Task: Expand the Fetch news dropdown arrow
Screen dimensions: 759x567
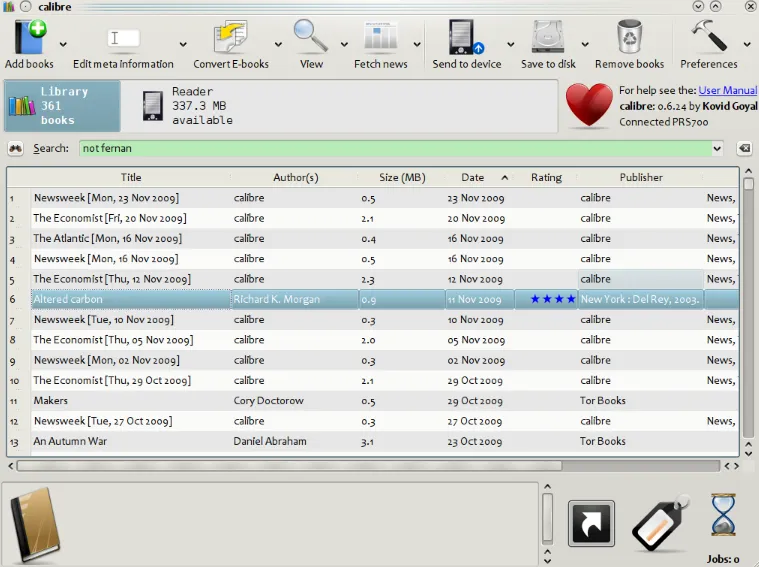Action: (x=417, y=45)
